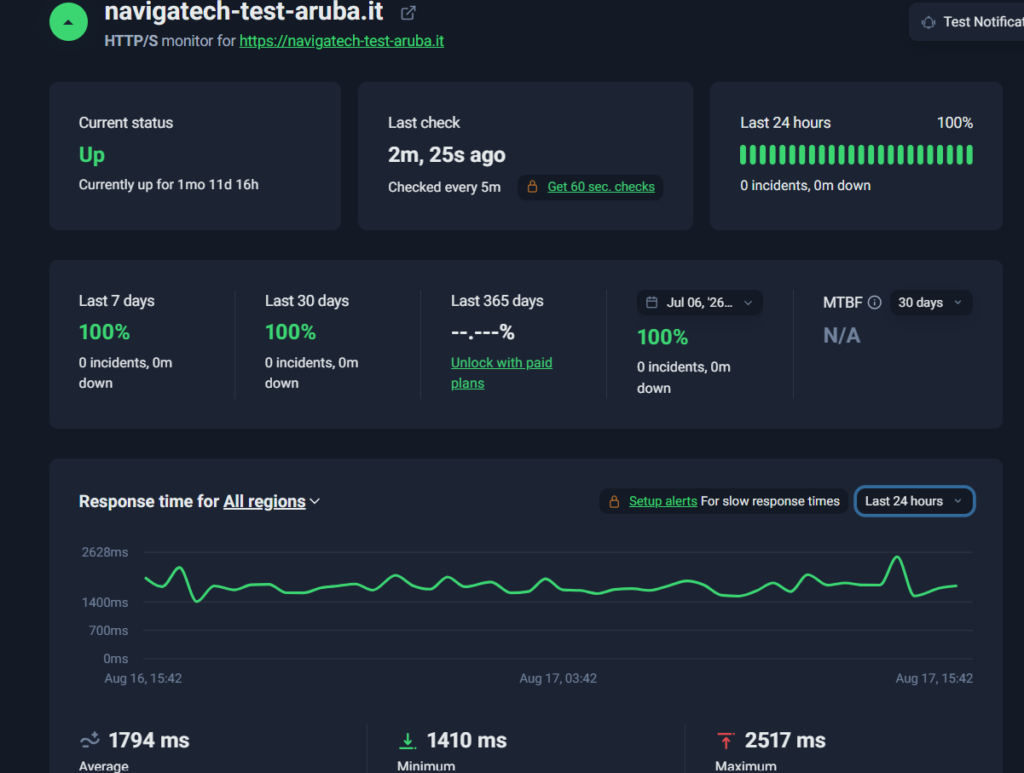
Task: Click the response time spike near Aug 17, 15:42
Action: (x=898, y=559)
